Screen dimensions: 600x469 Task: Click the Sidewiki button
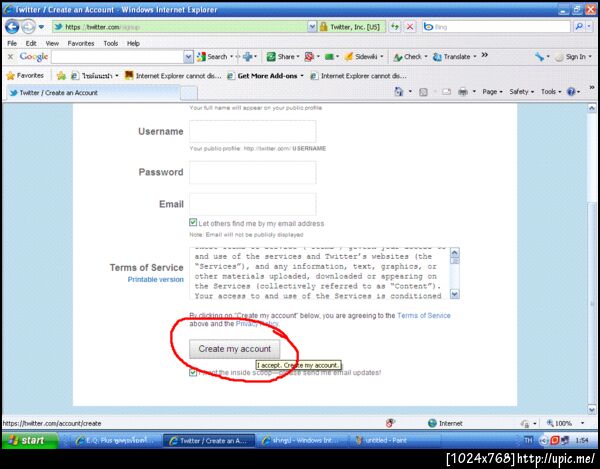[362, 57]
